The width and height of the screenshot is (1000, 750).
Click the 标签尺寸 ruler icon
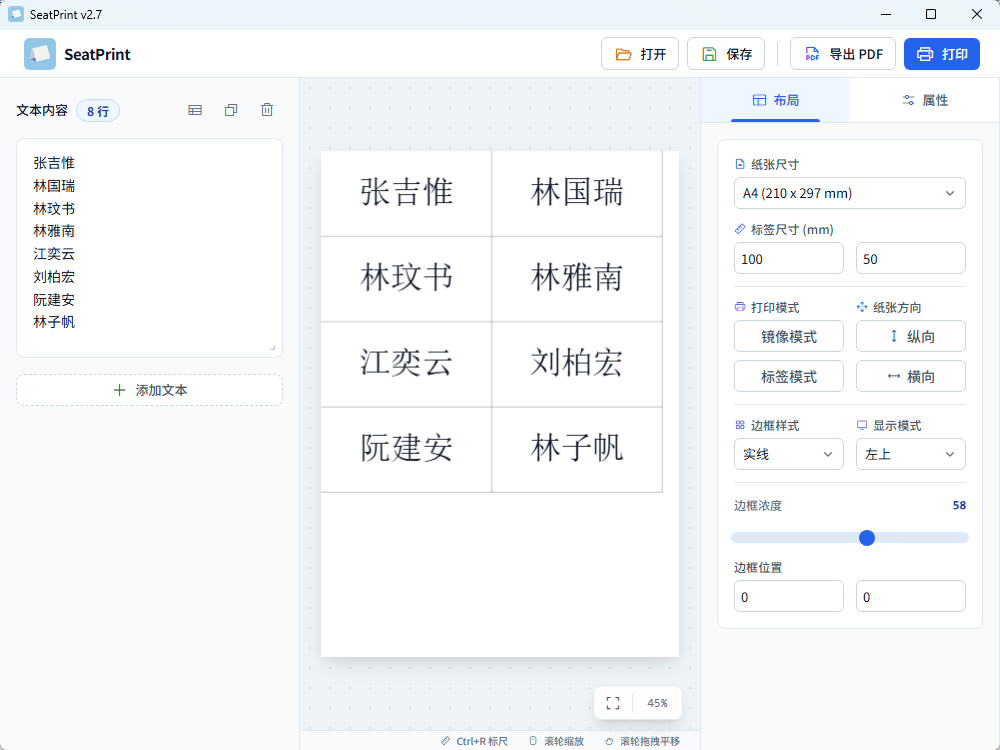pos(740,229)
